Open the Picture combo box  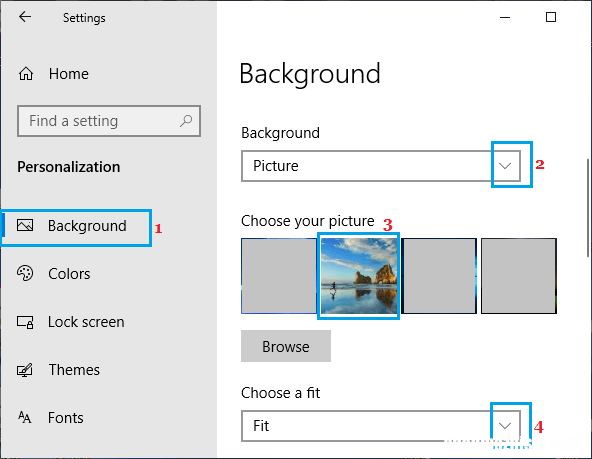(381, 166)
